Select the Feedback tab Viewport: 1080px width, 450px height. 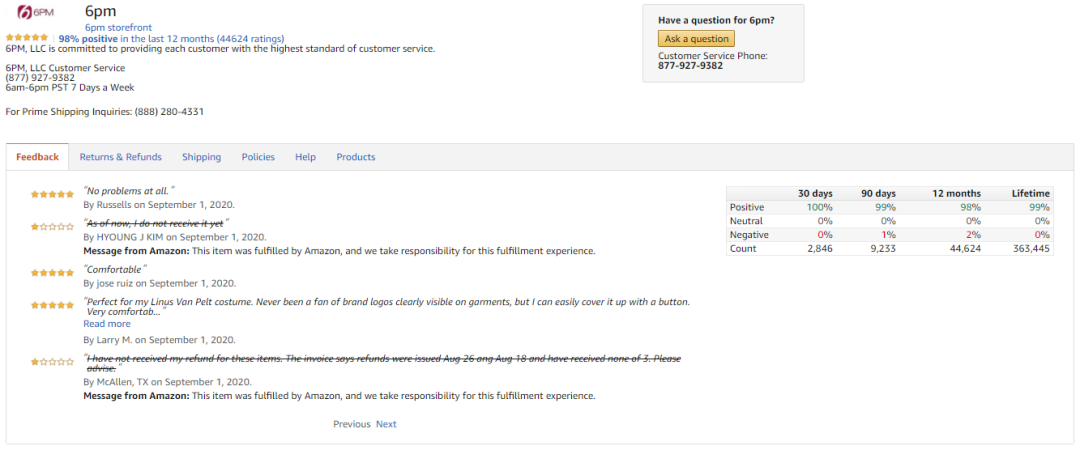click(38, 157)
